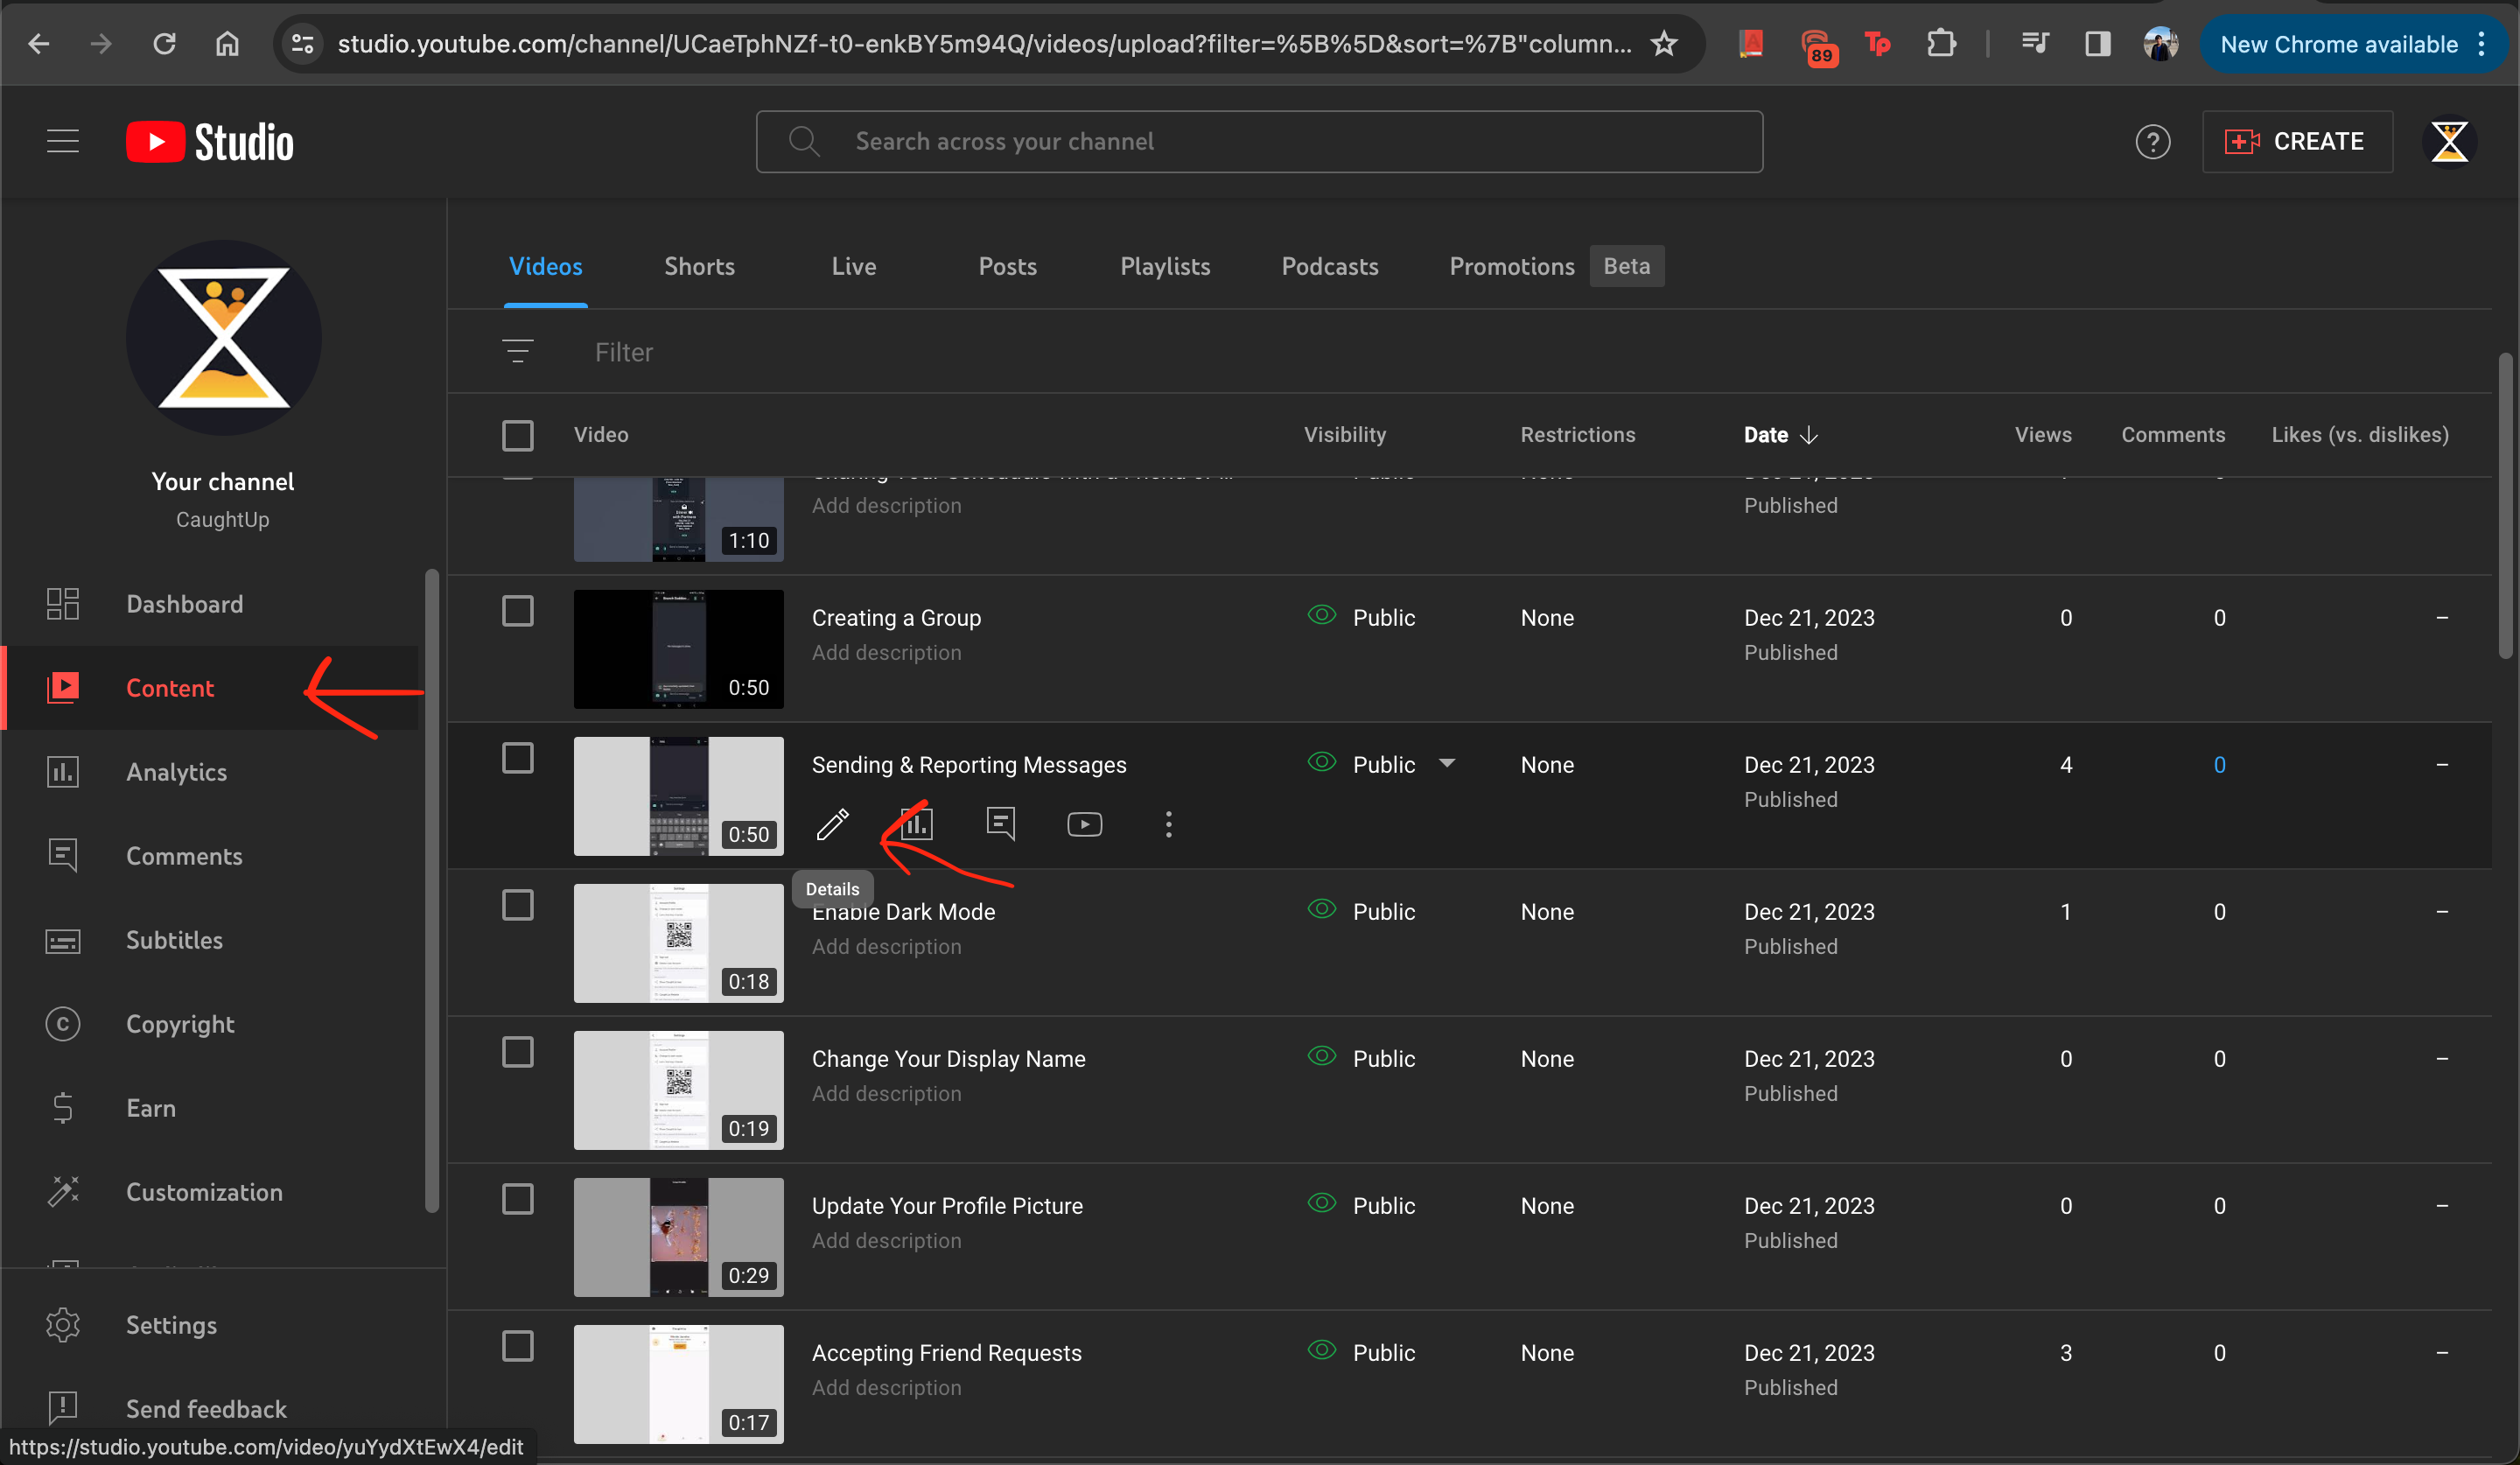Open the Update Your Profile Picture thumbnail
This screenshot has width=2520, height=1465.
pyautogui.click(x=678, y=1237)
